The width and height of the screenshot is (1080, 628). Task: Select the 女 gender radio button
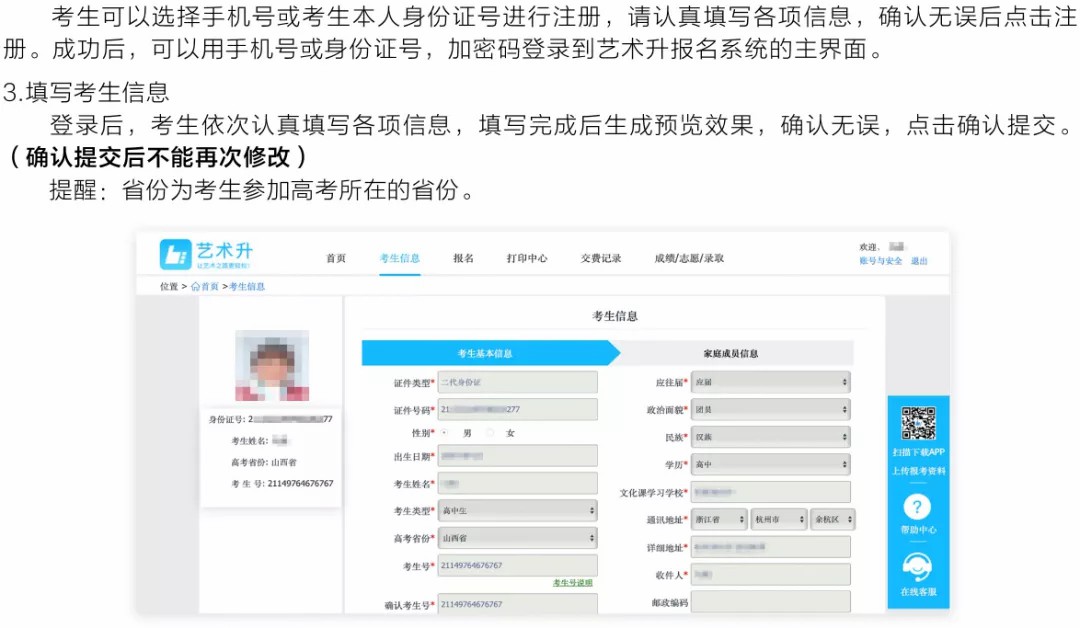490,433
